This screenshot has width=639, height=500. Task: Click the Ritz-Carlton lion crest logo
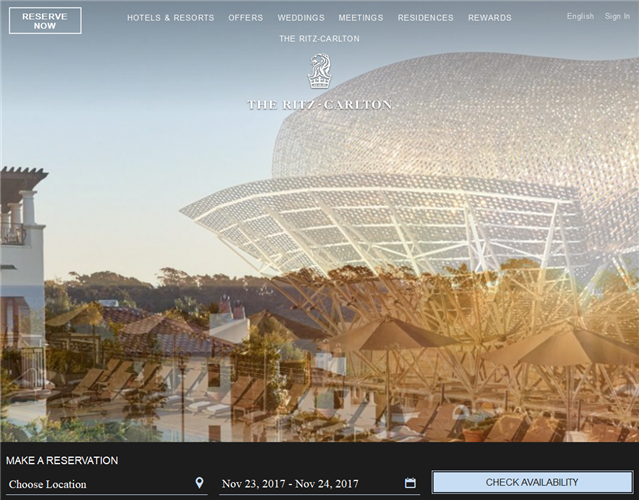click(x=319, y=72)
